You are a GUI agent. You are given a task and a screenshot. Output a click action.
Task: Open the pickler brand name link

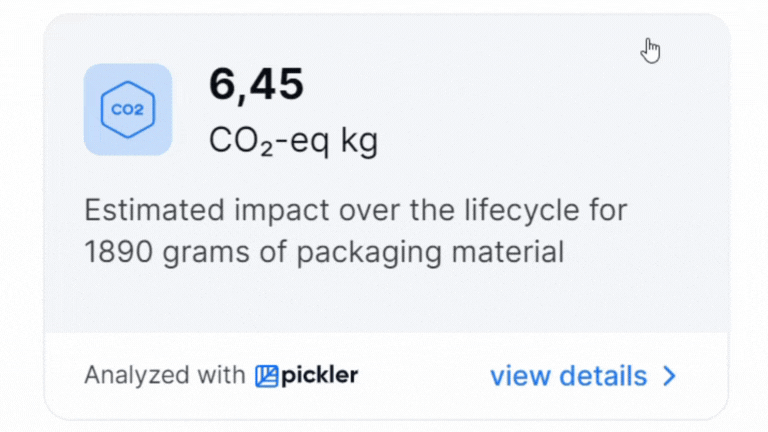pyautogui.click(x=320, y=376)
